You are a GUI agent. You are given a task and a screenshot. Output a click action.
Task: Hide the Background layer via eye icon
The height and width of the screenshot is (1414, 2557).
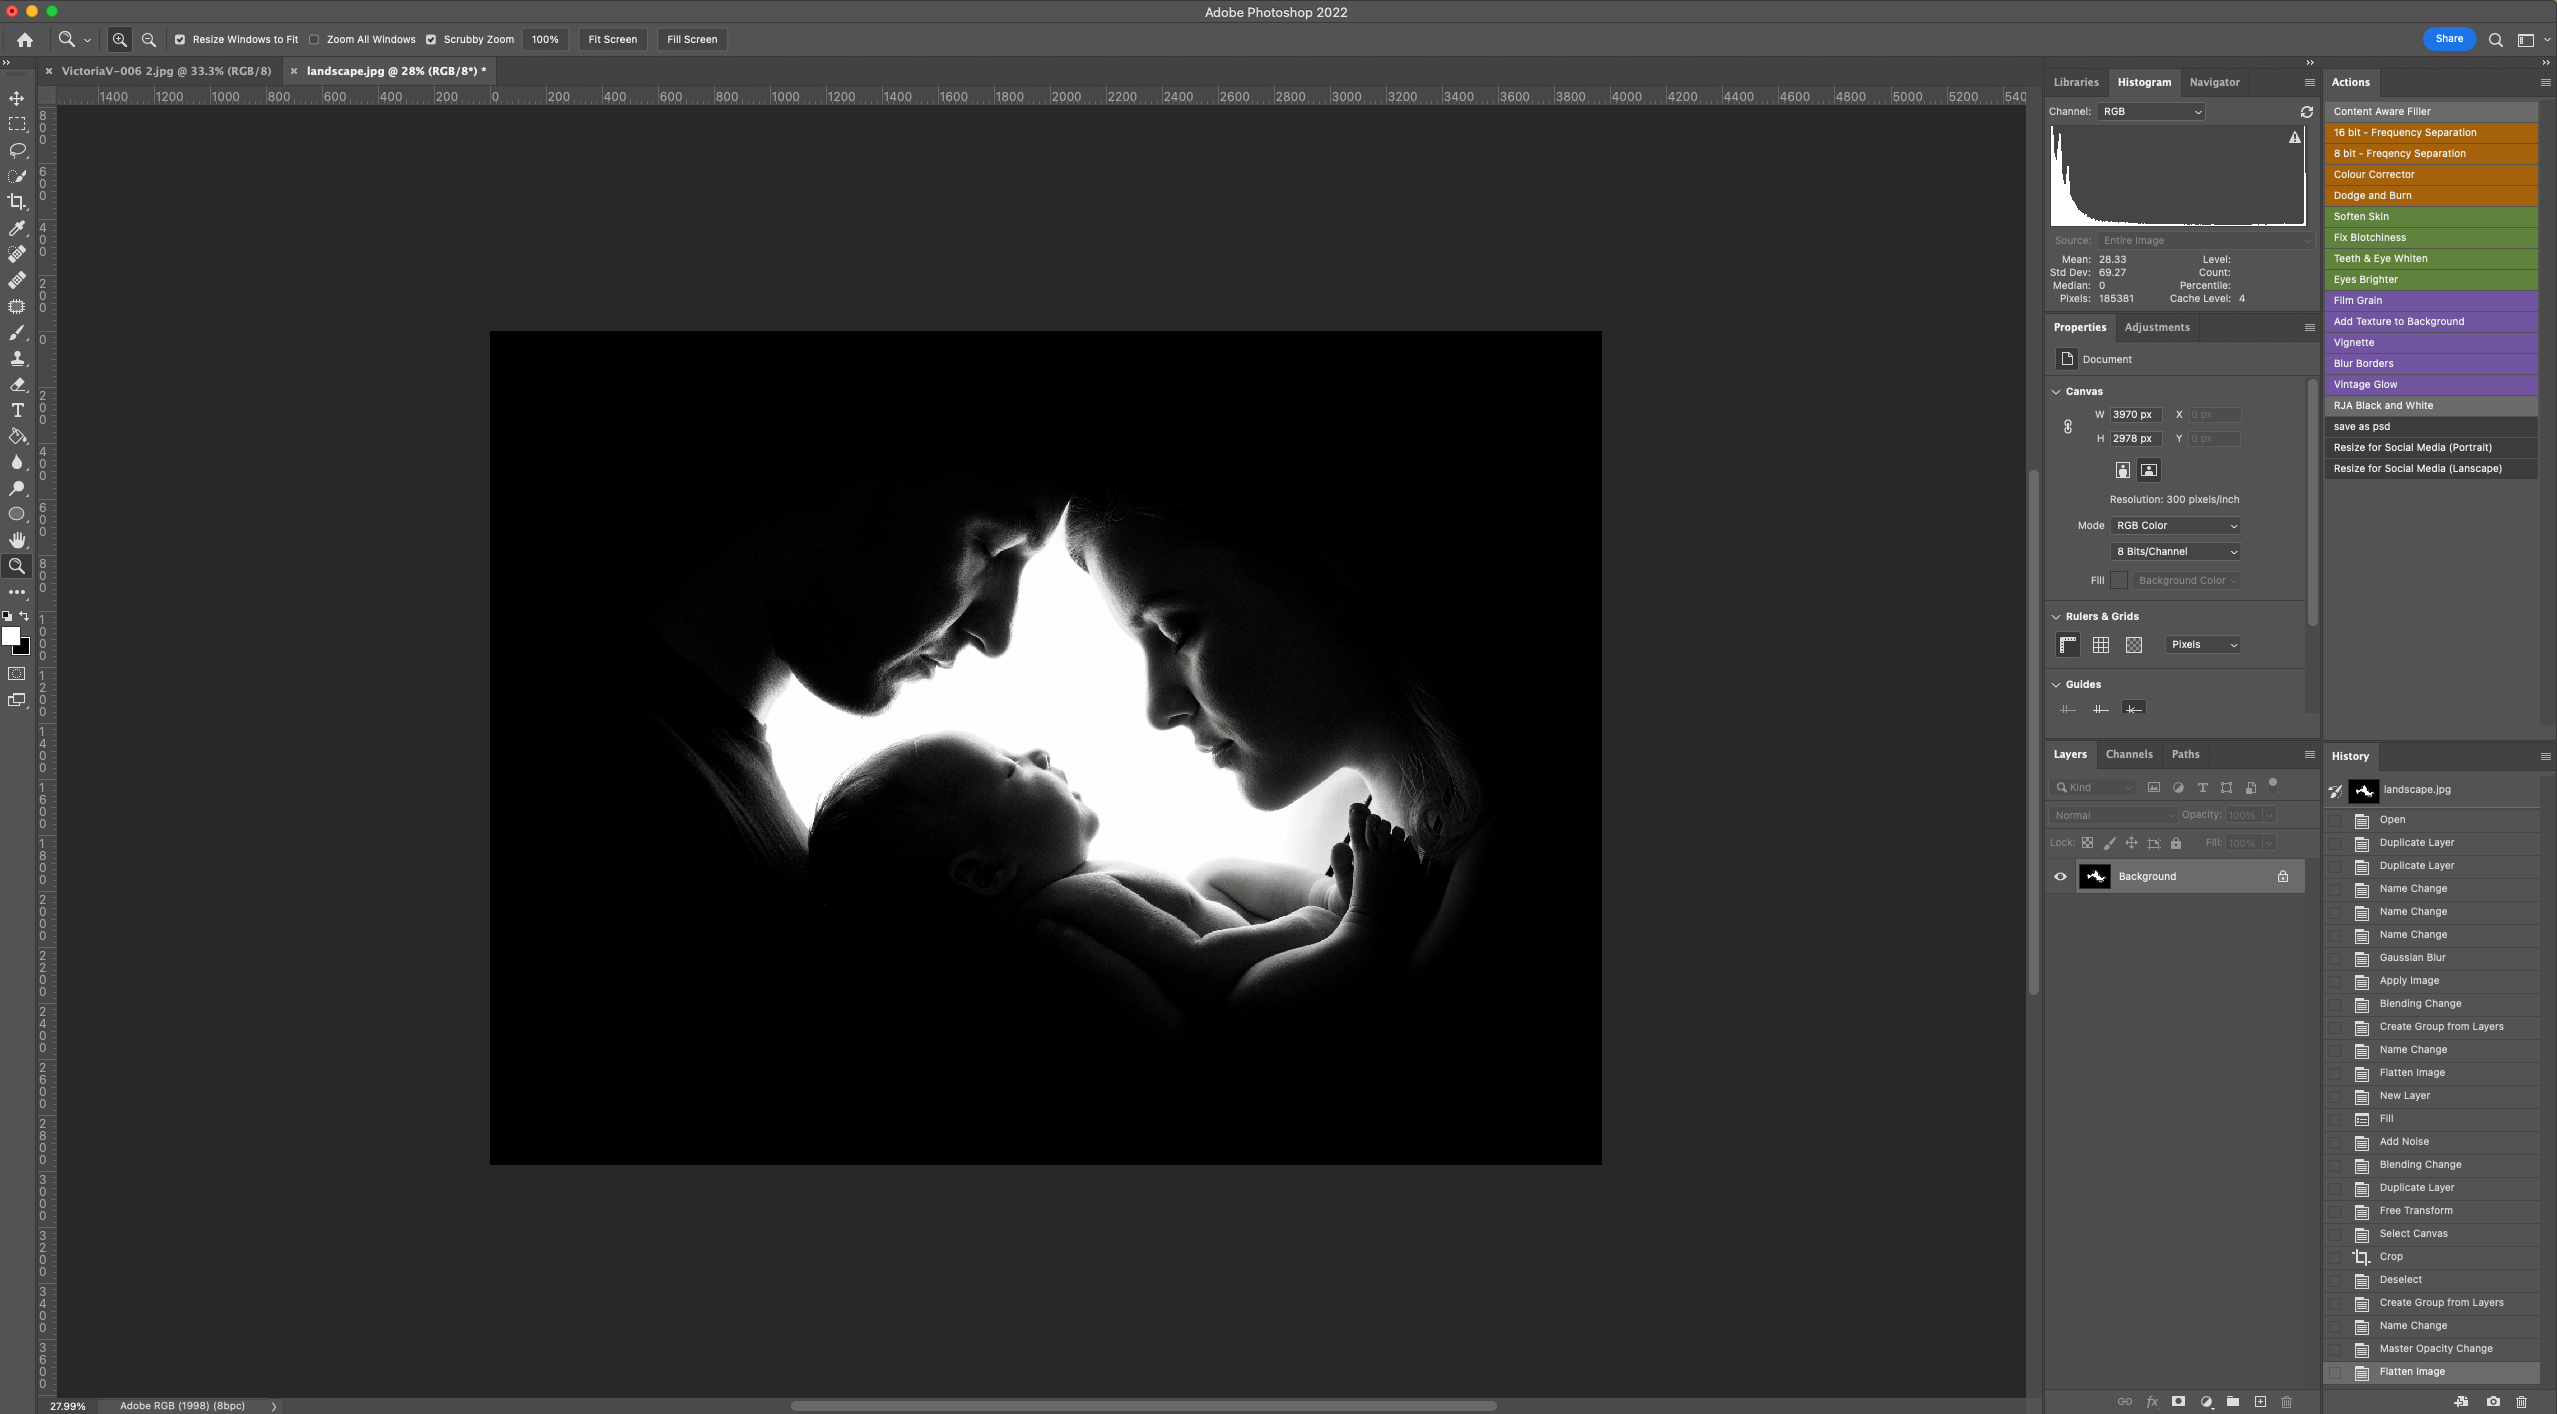(2060, 877)
